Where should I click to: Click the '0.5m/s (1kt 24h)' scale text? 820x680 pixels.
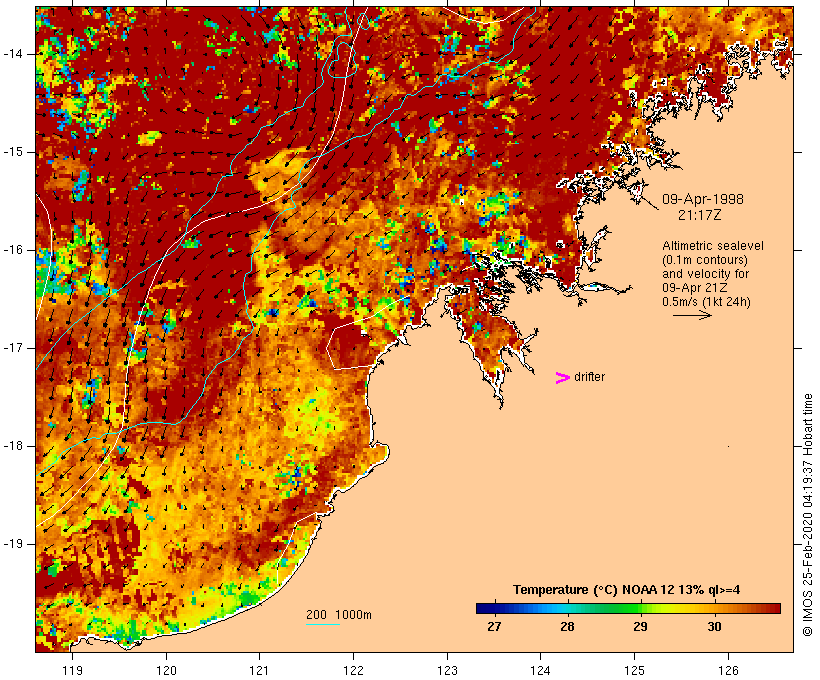pos(706,302)
